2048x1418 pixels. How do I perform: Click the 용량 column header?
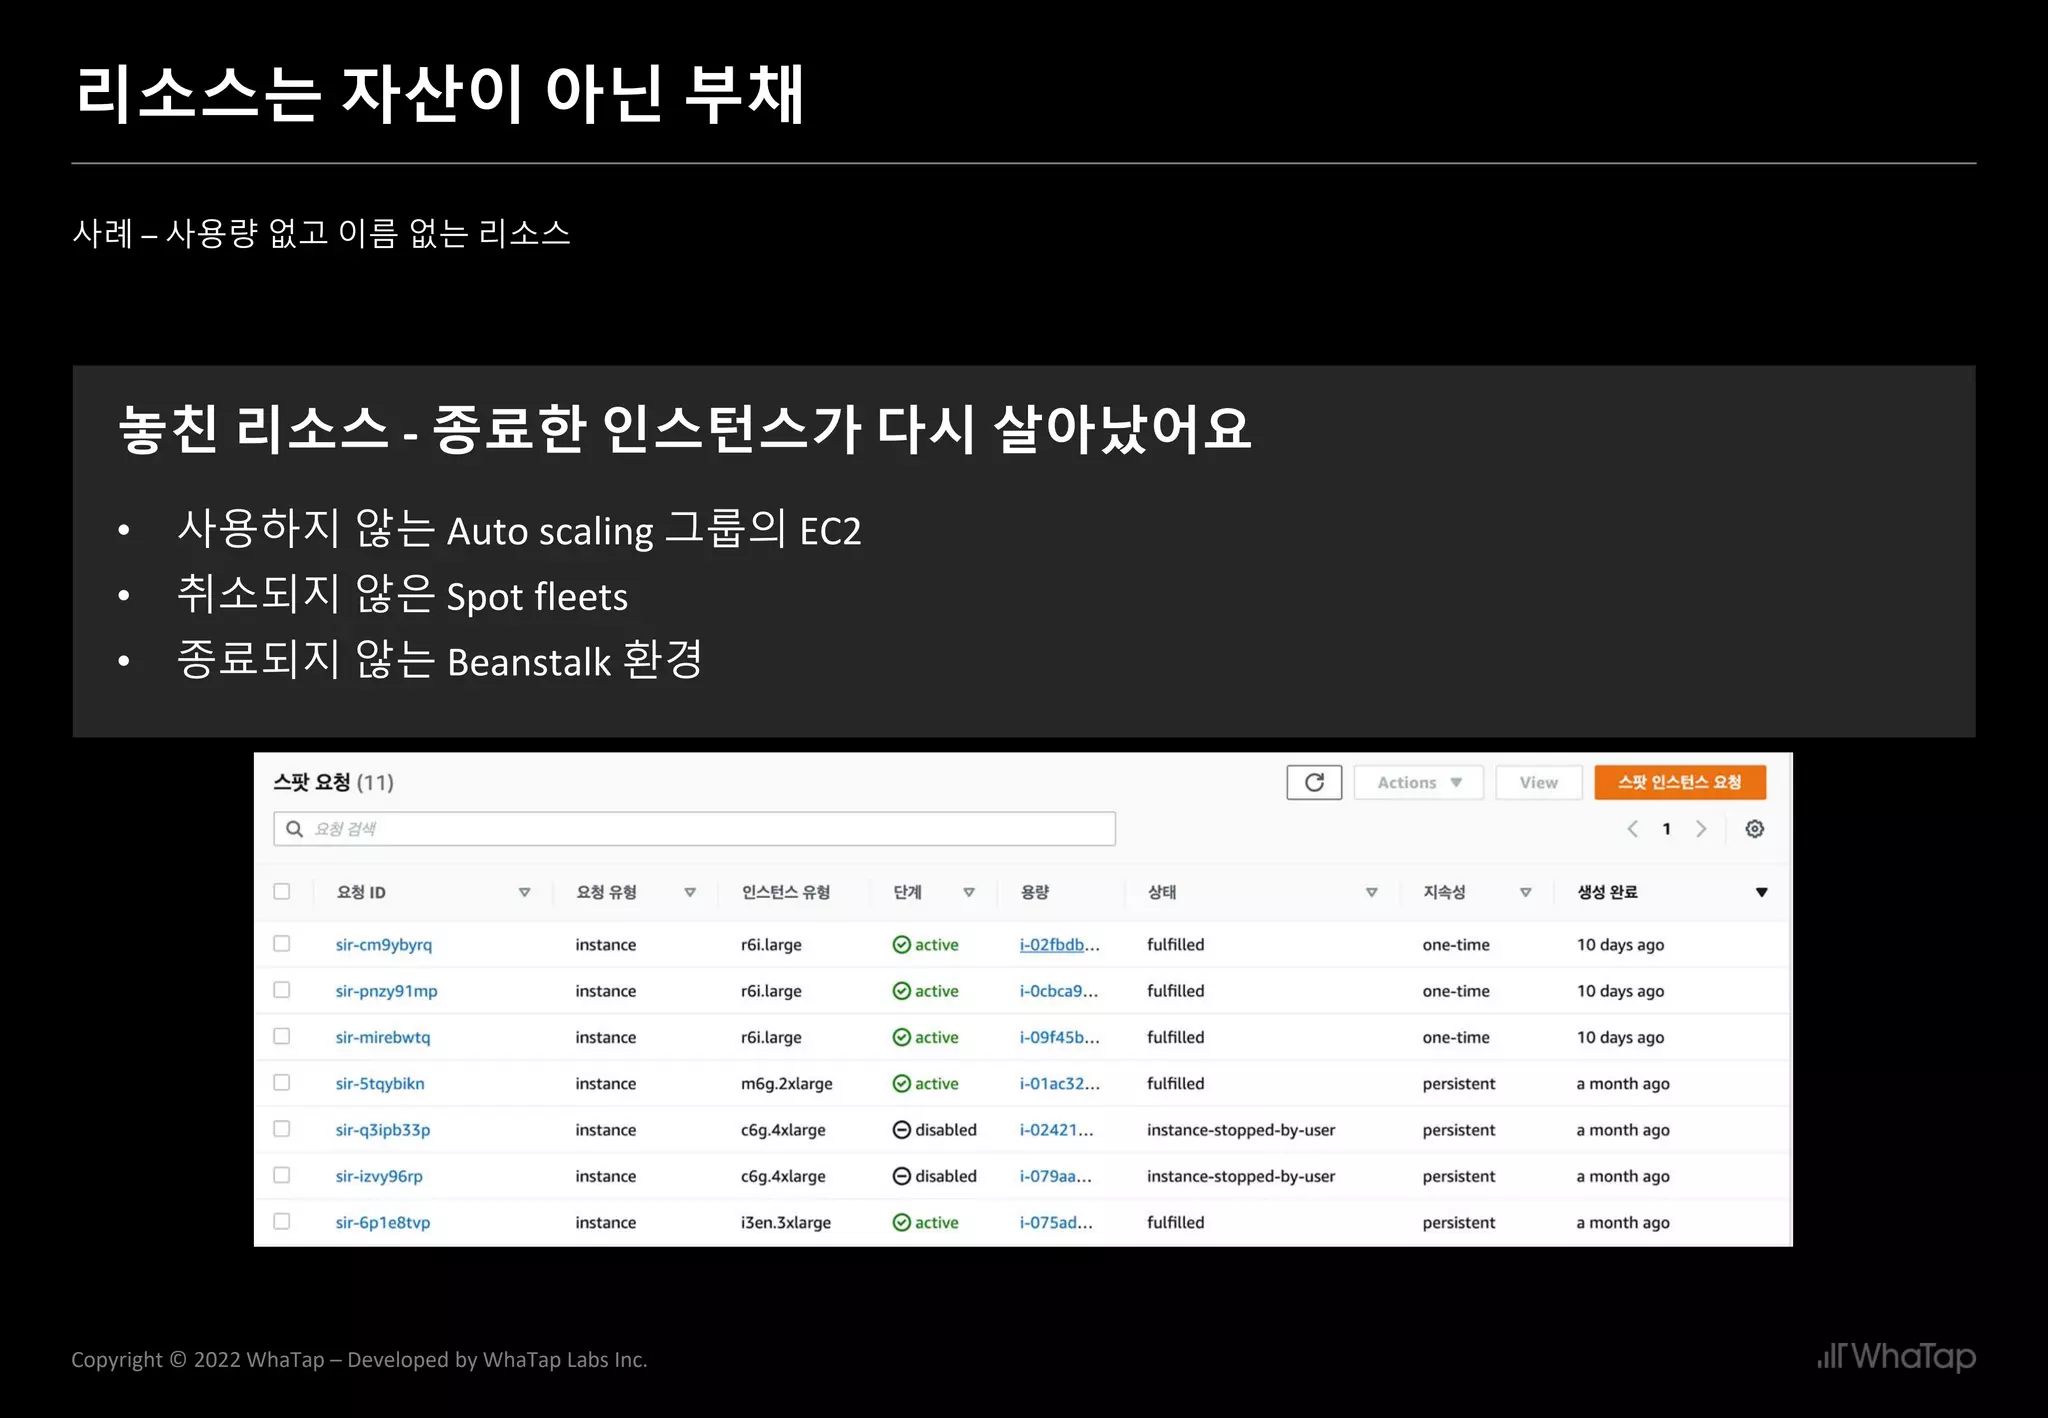pyautogui.click(x=1034, y=892)
